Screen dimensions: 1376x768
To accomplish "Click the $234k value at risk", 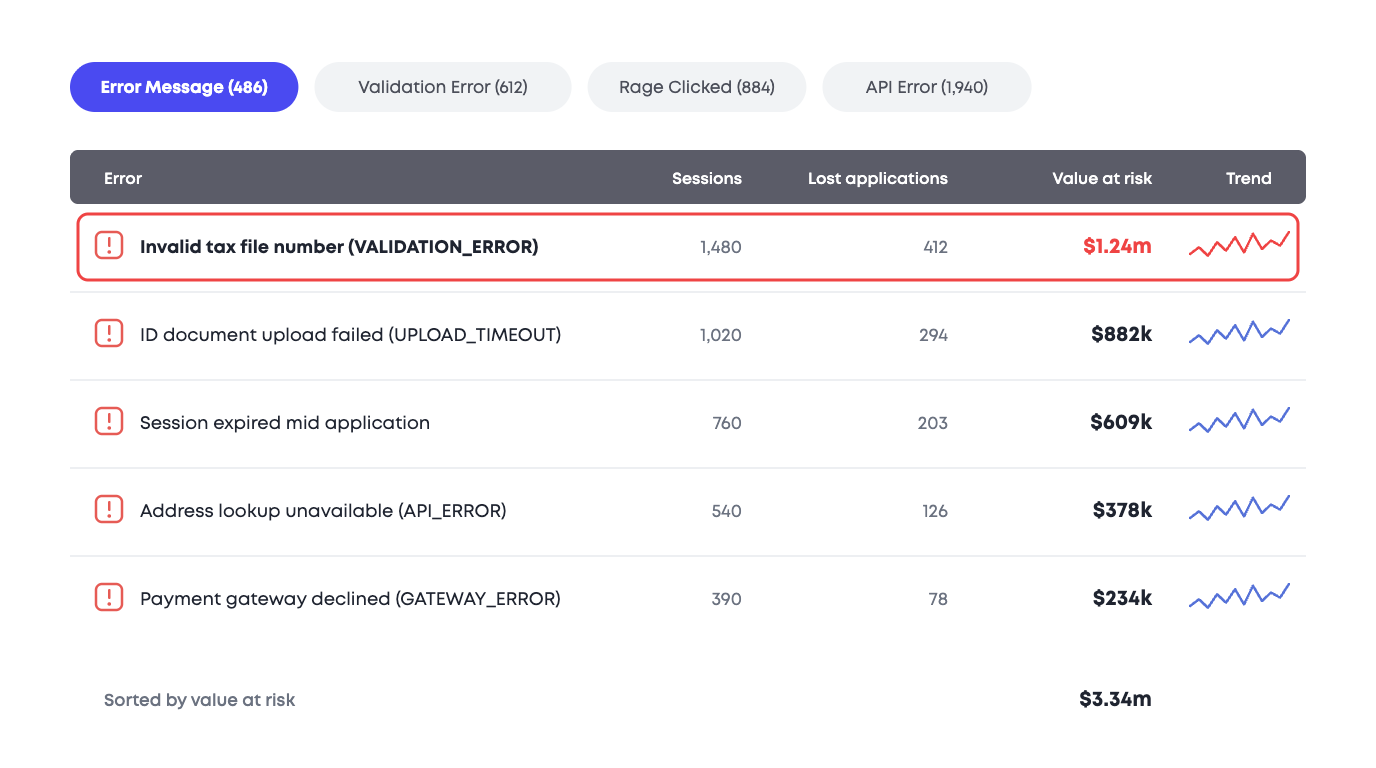I will pos(1122,598).
